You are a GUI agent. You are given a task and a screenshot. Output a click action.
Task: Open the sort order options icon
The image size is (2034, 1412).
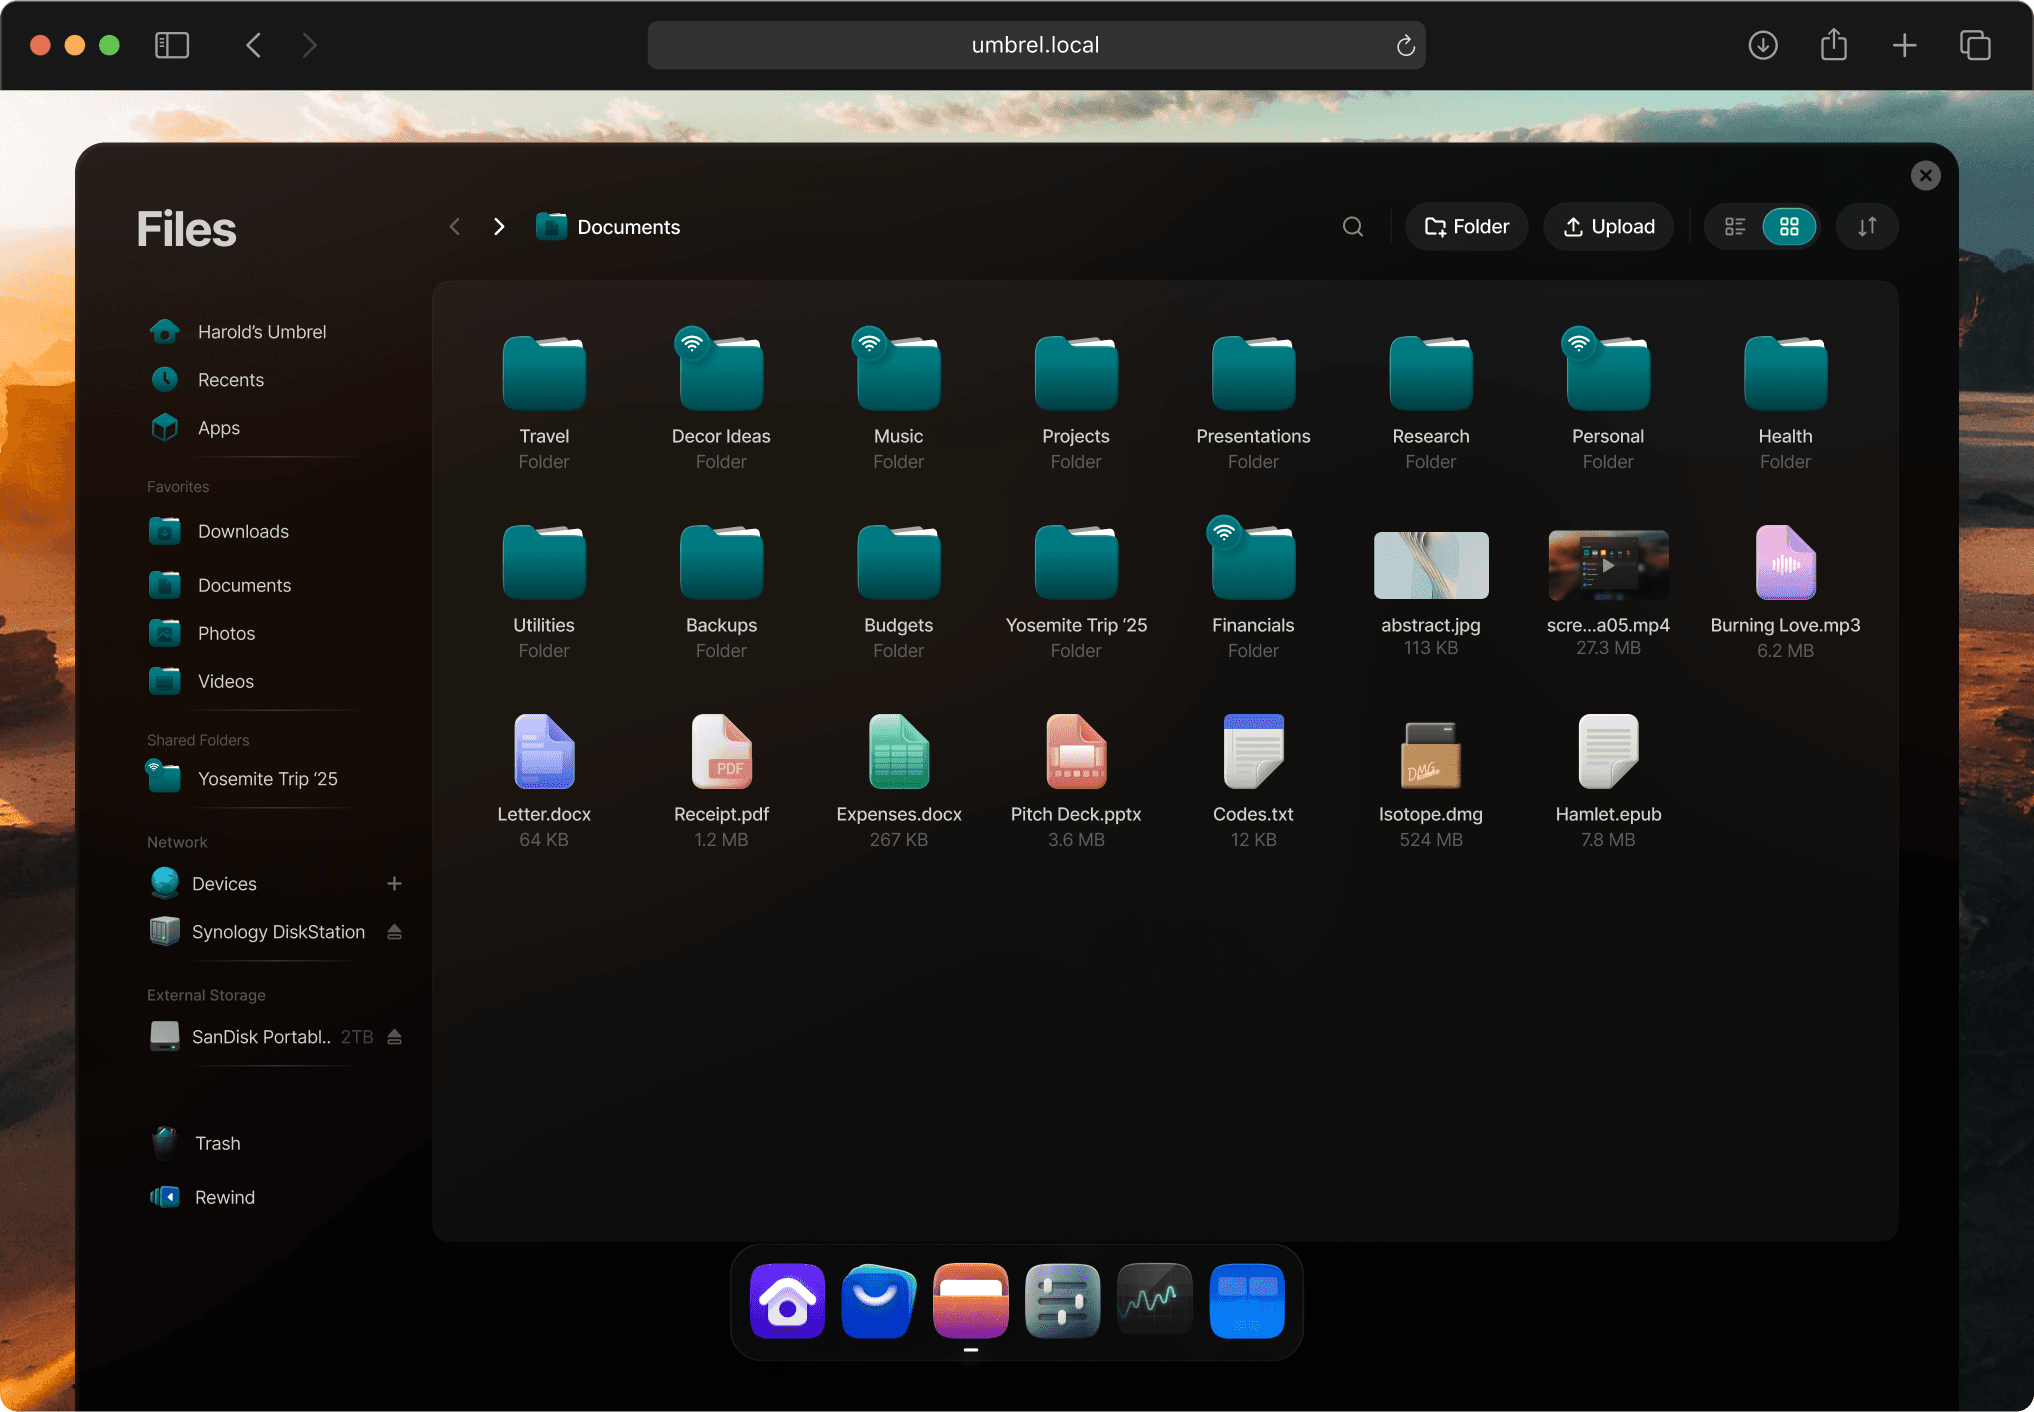1866,227
